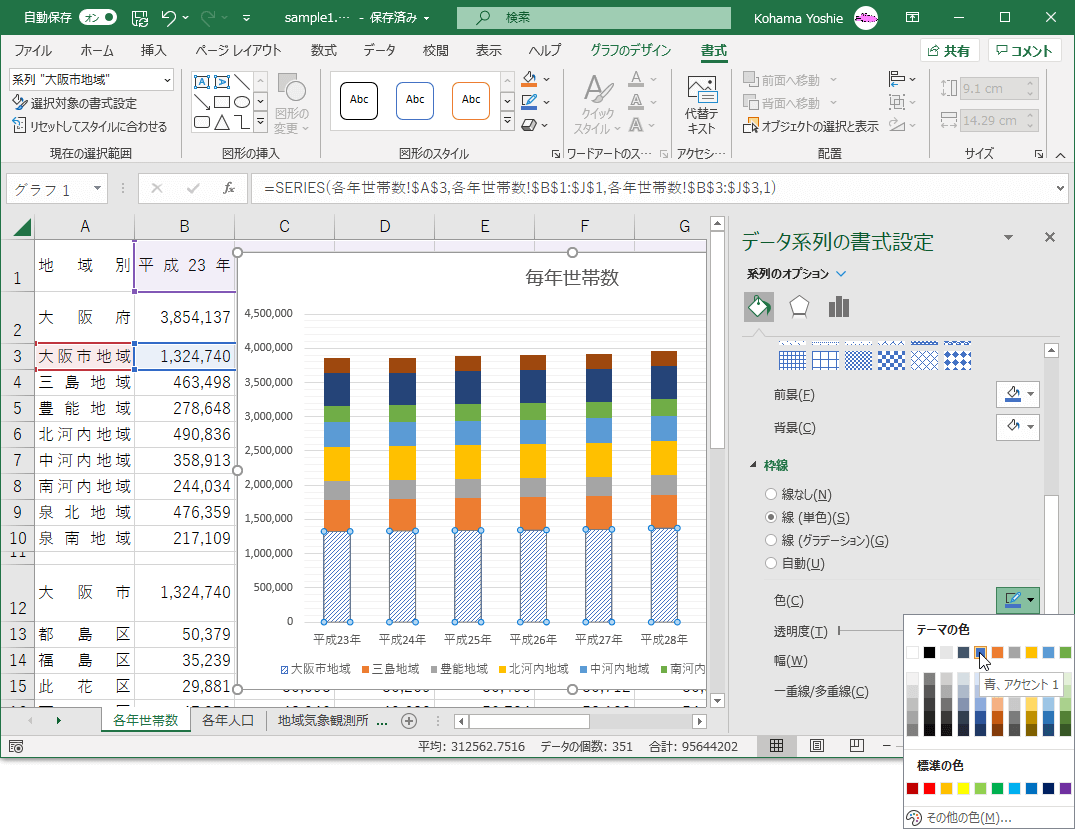Image resolution: width=1075 pixels, height=829 pixels.
Task: Open the chart element selection dropdown
Action: click(x=166, y=79)
